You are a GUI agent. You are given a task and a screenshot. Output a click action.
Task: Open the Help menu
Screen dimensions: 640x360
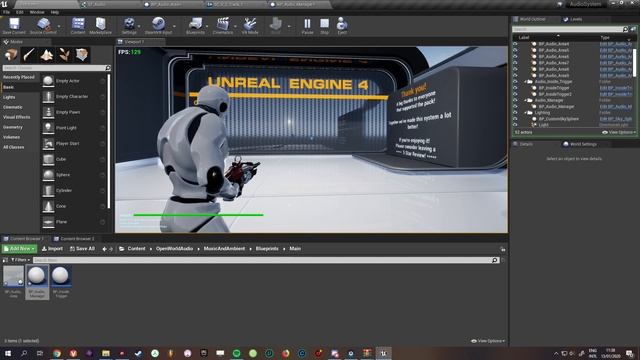tap(55, 12)
